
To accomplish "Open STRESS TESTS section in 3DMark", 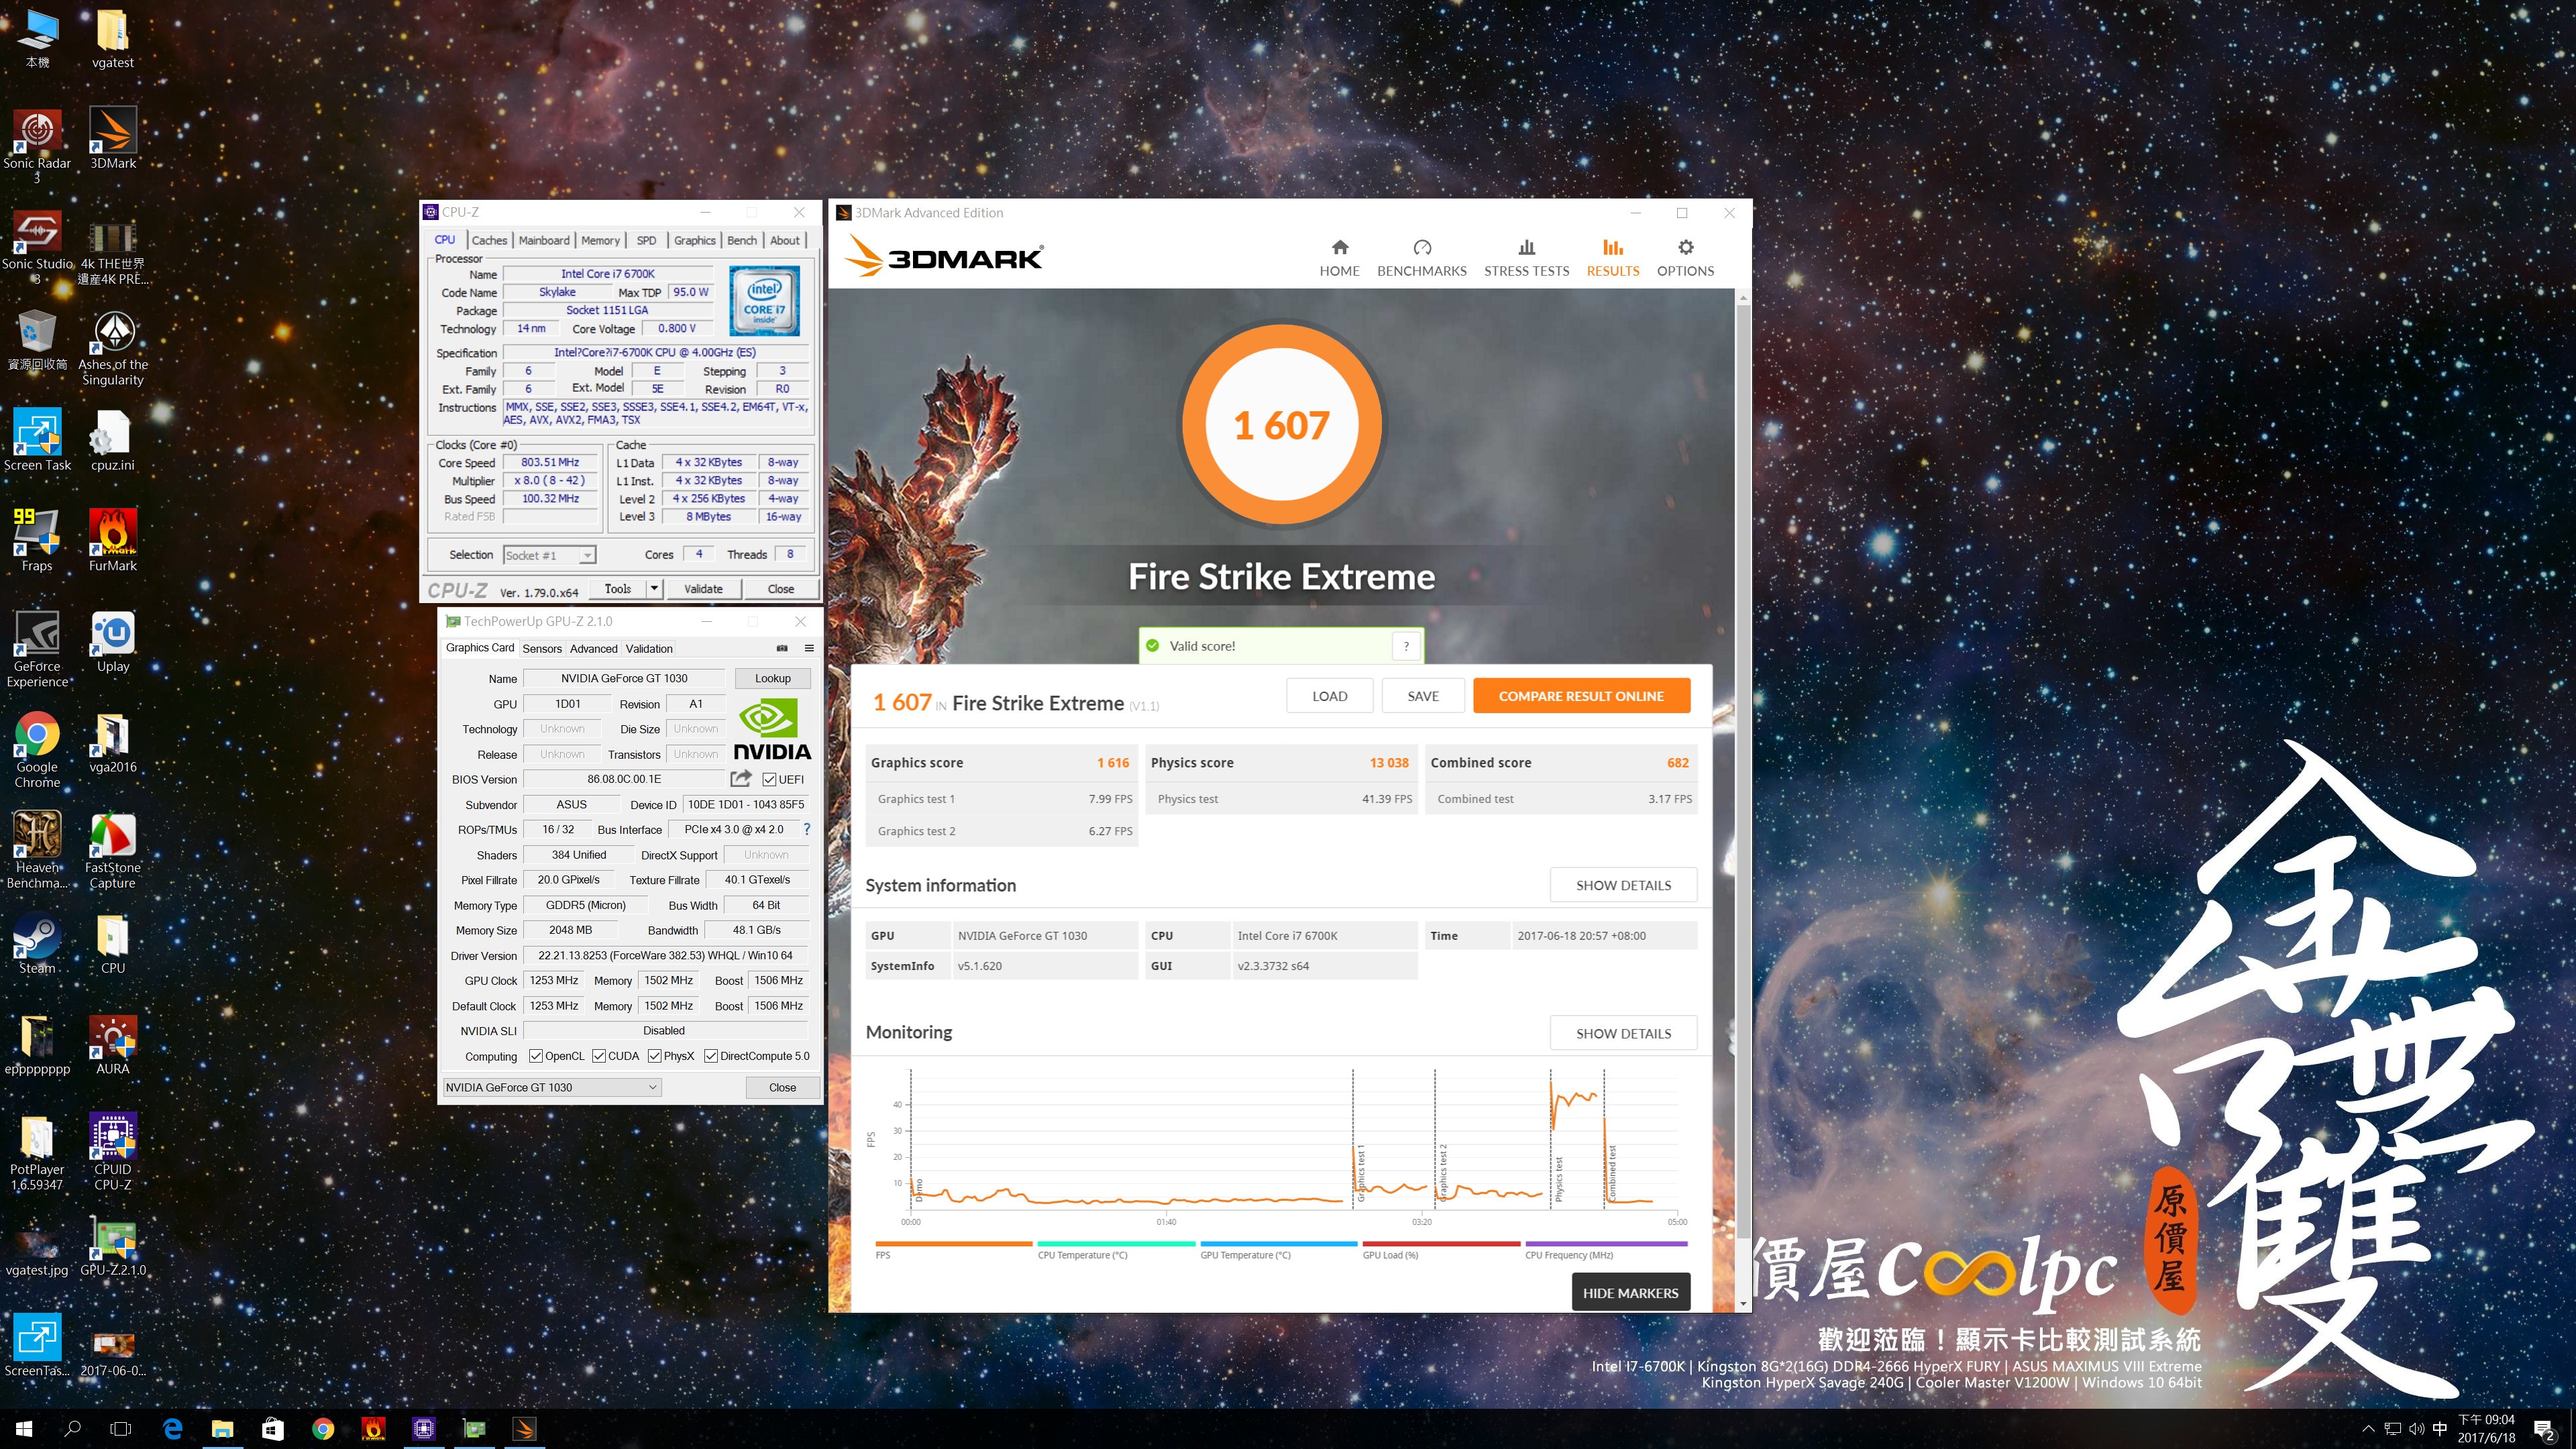I will point(1526,258).
